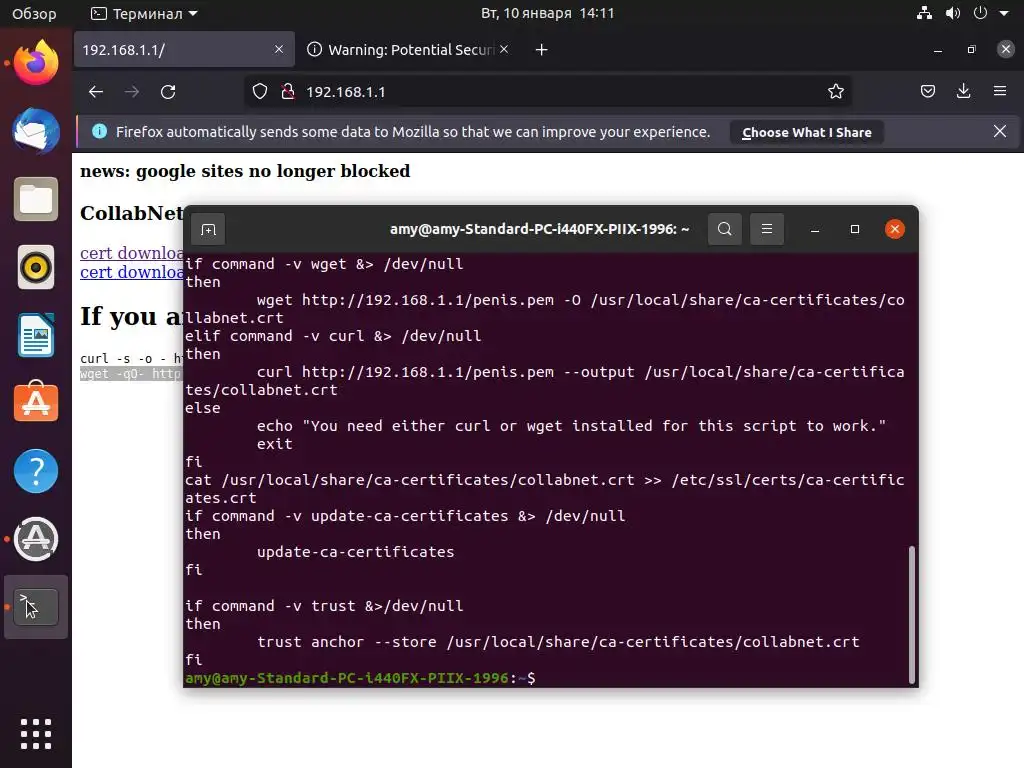
Task: Click the terminal title amy@amy-Standard-PC
Action: click(539, 229)
